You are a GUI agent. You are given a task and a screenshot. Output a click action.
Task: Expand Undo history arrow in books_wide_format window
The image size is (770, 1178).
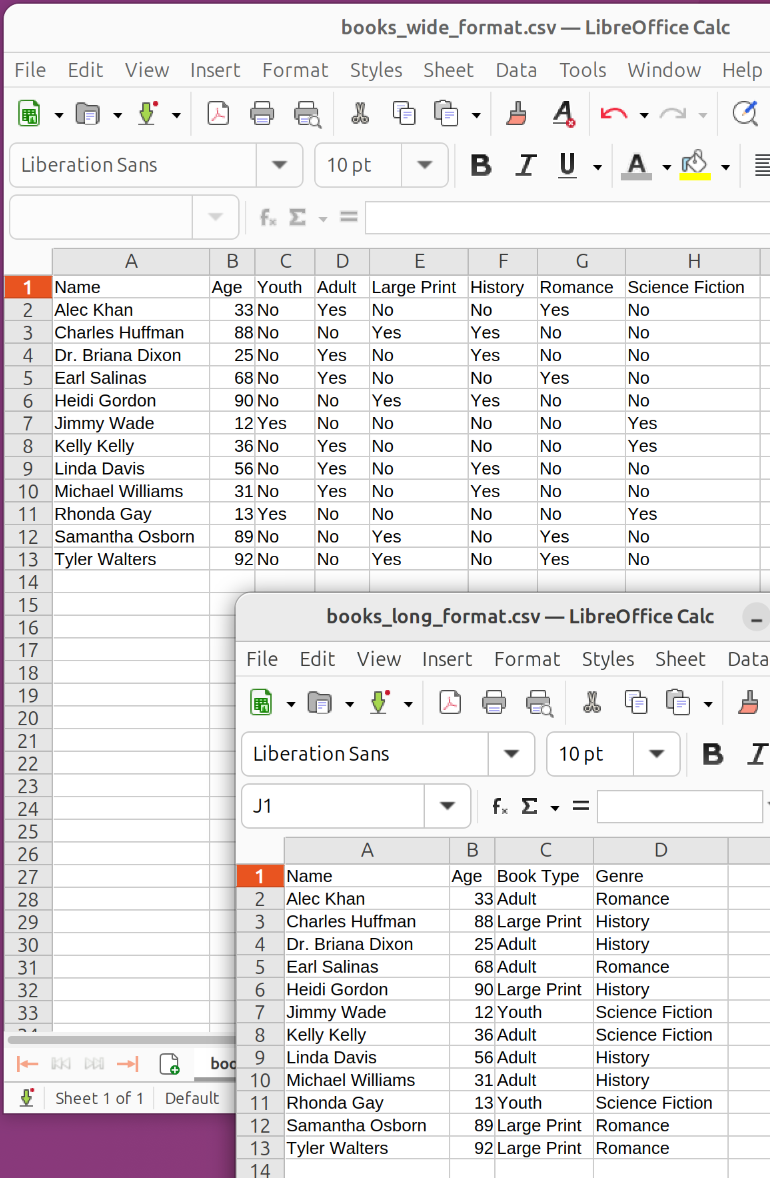[x=644, y=115]
